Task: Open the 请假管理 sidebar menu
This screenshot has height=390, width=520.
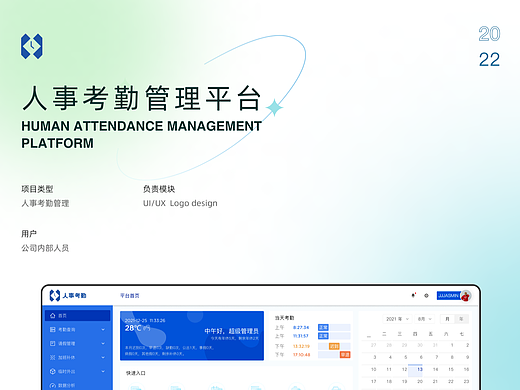Action: (x=77, y=343)
